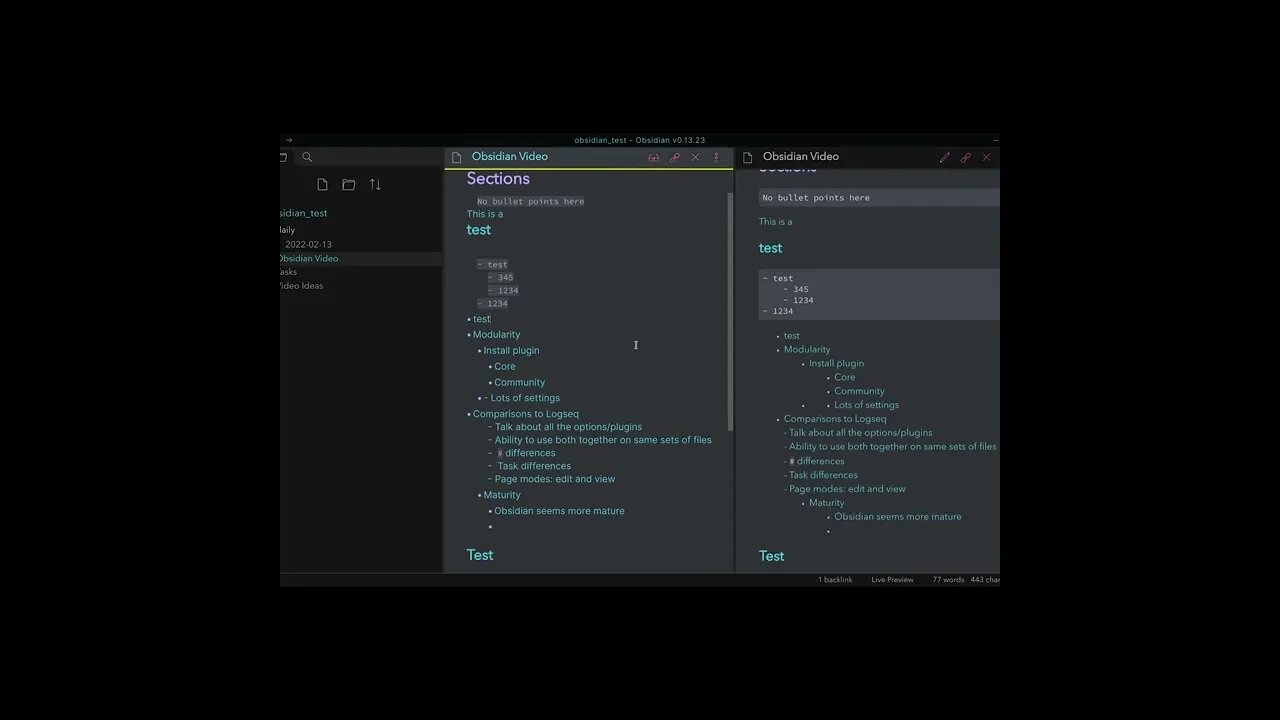Click the Test heading at bottom of left editor
1280x720 pixels.
click(480, 555)
